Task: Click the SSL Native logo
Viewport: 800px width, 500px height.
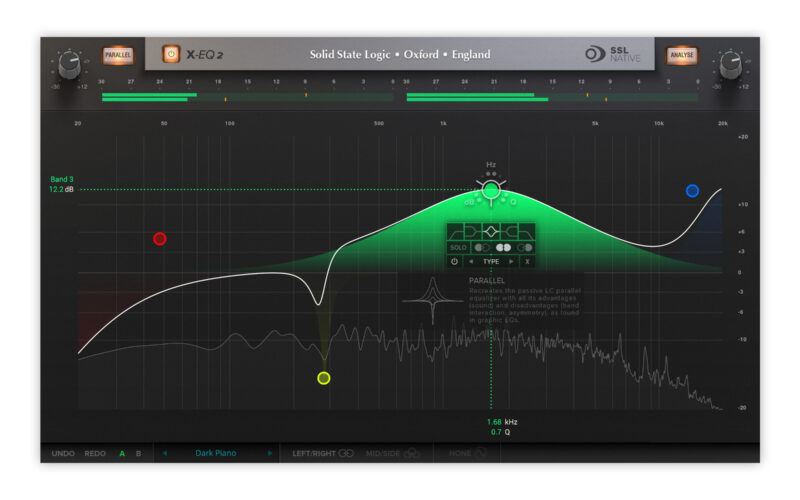Action: pyautogui.click(x=612, y=54)
